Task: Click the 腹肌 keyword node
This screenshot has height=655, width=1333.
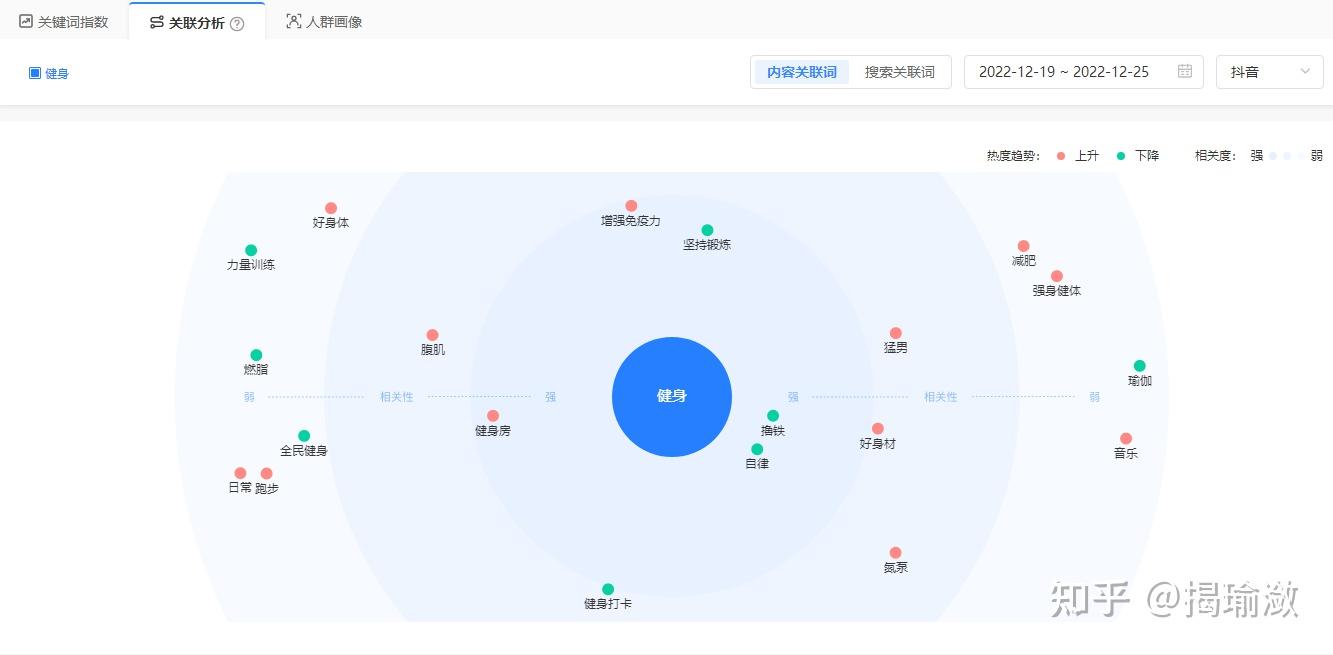Action: [x=432, y=335]
